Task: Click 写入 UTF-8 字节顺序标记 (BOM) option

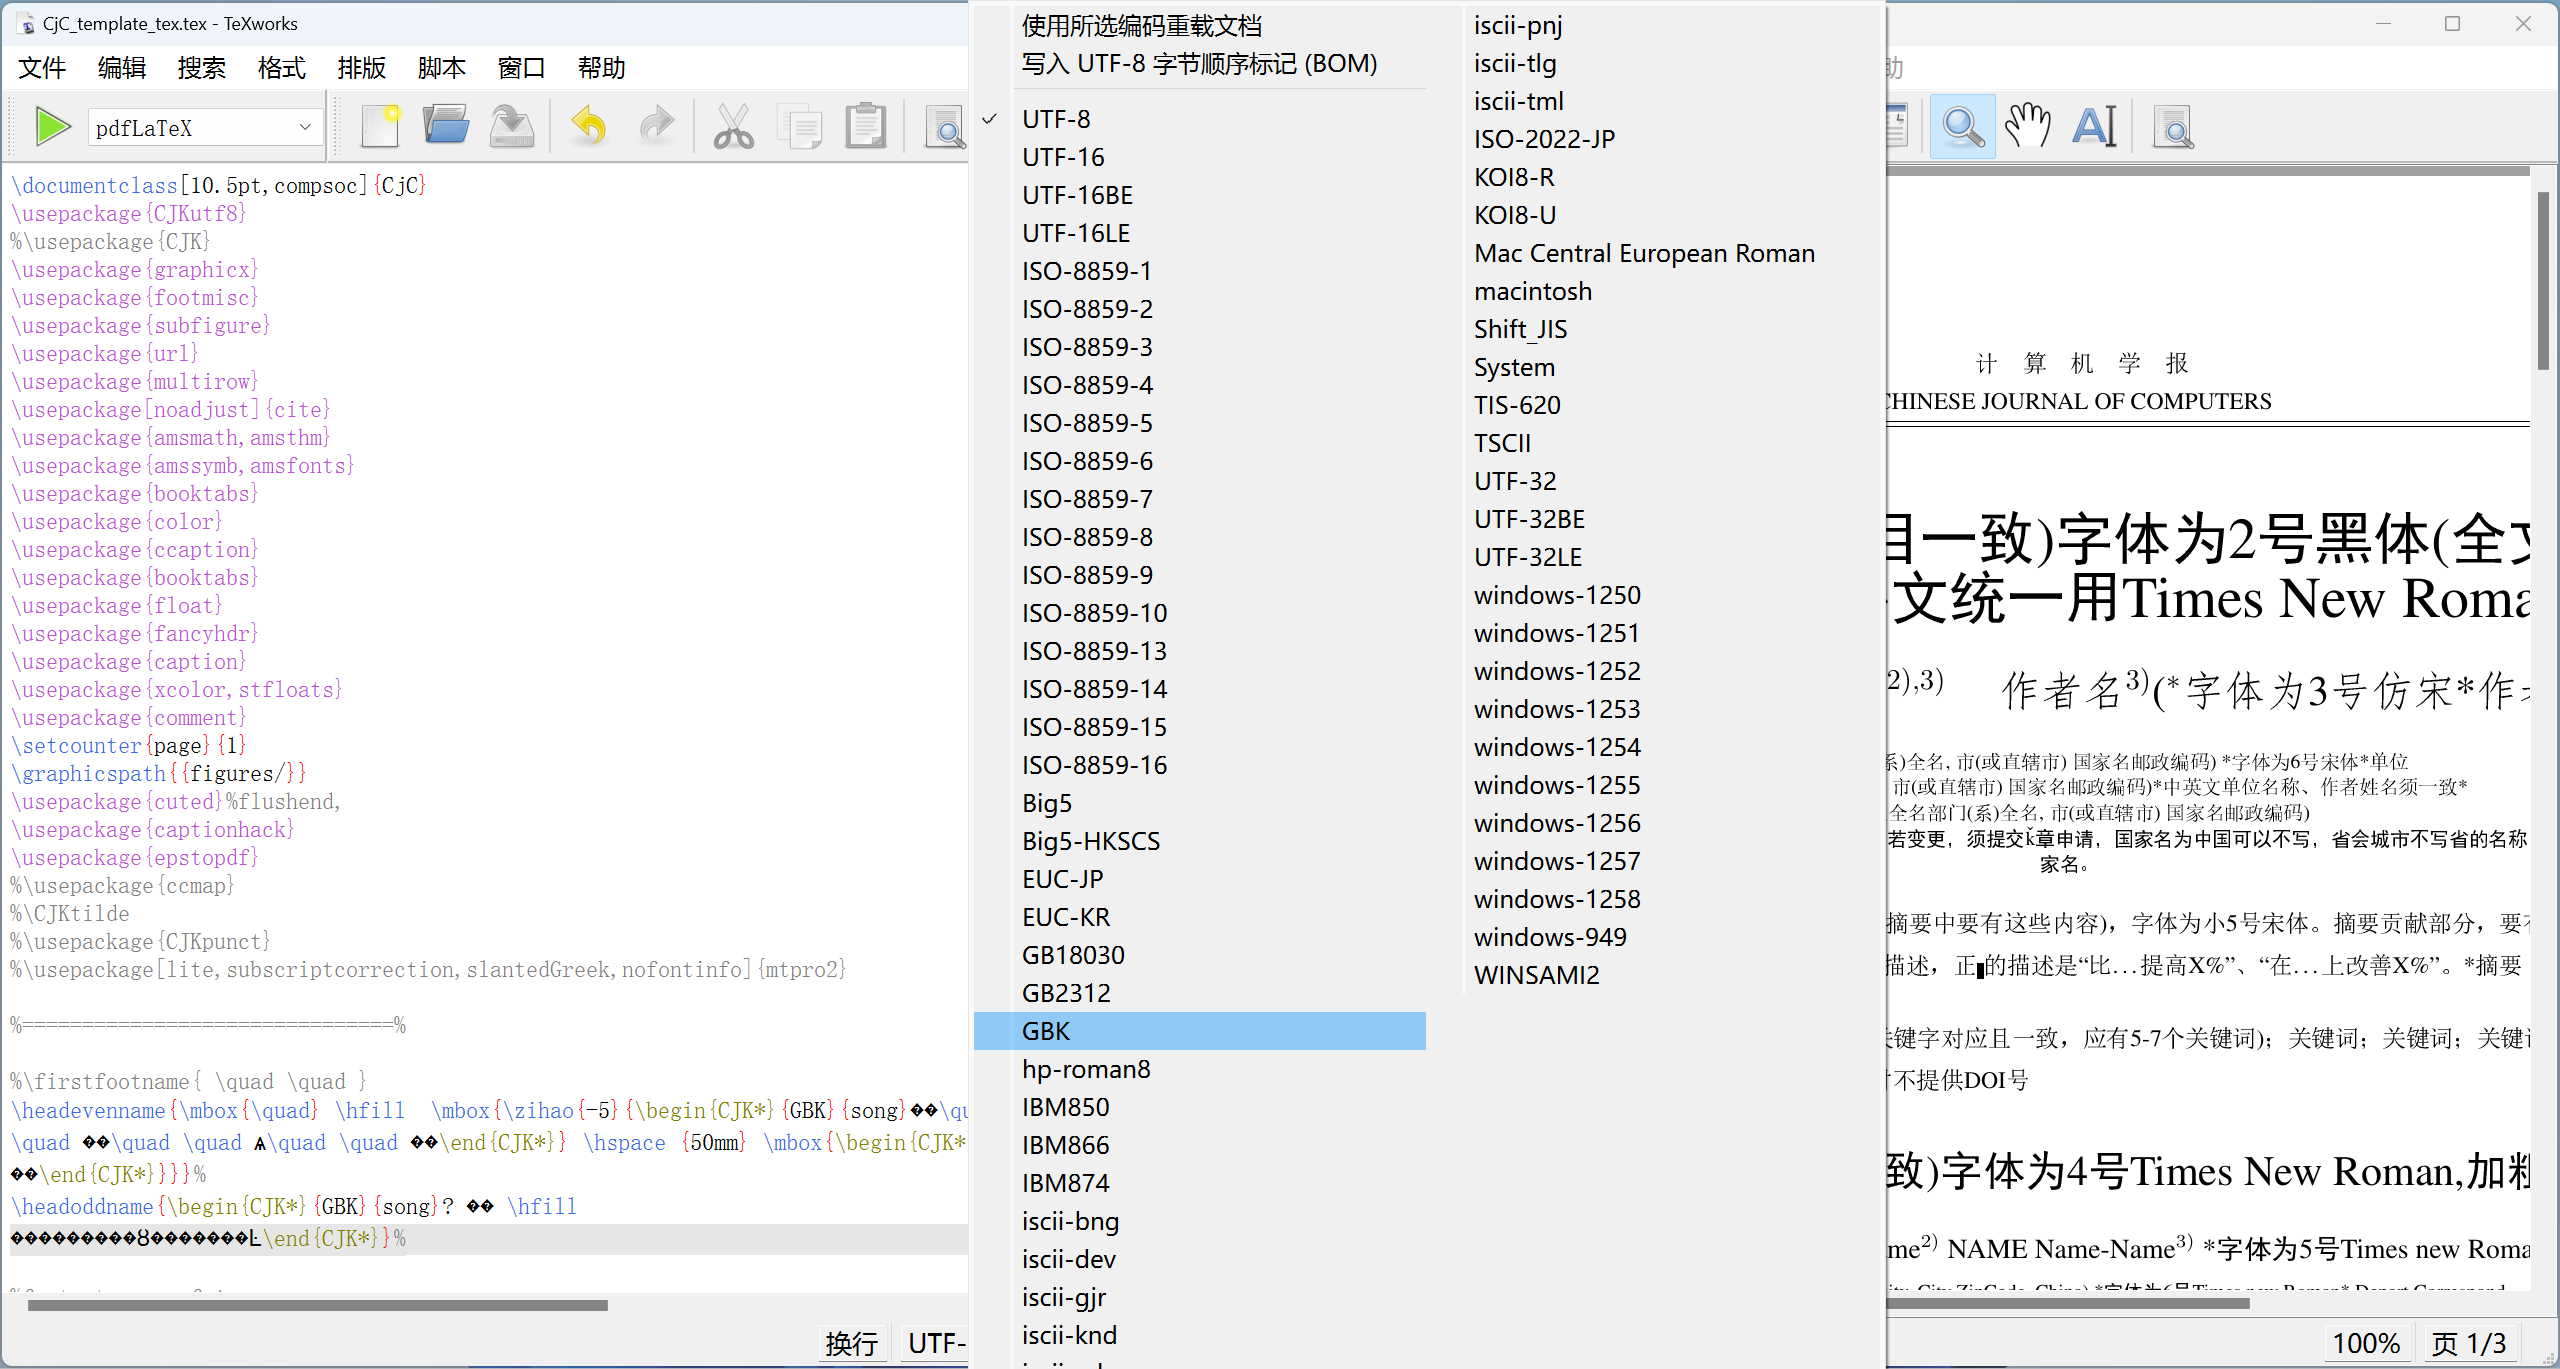Action: 1199,64
